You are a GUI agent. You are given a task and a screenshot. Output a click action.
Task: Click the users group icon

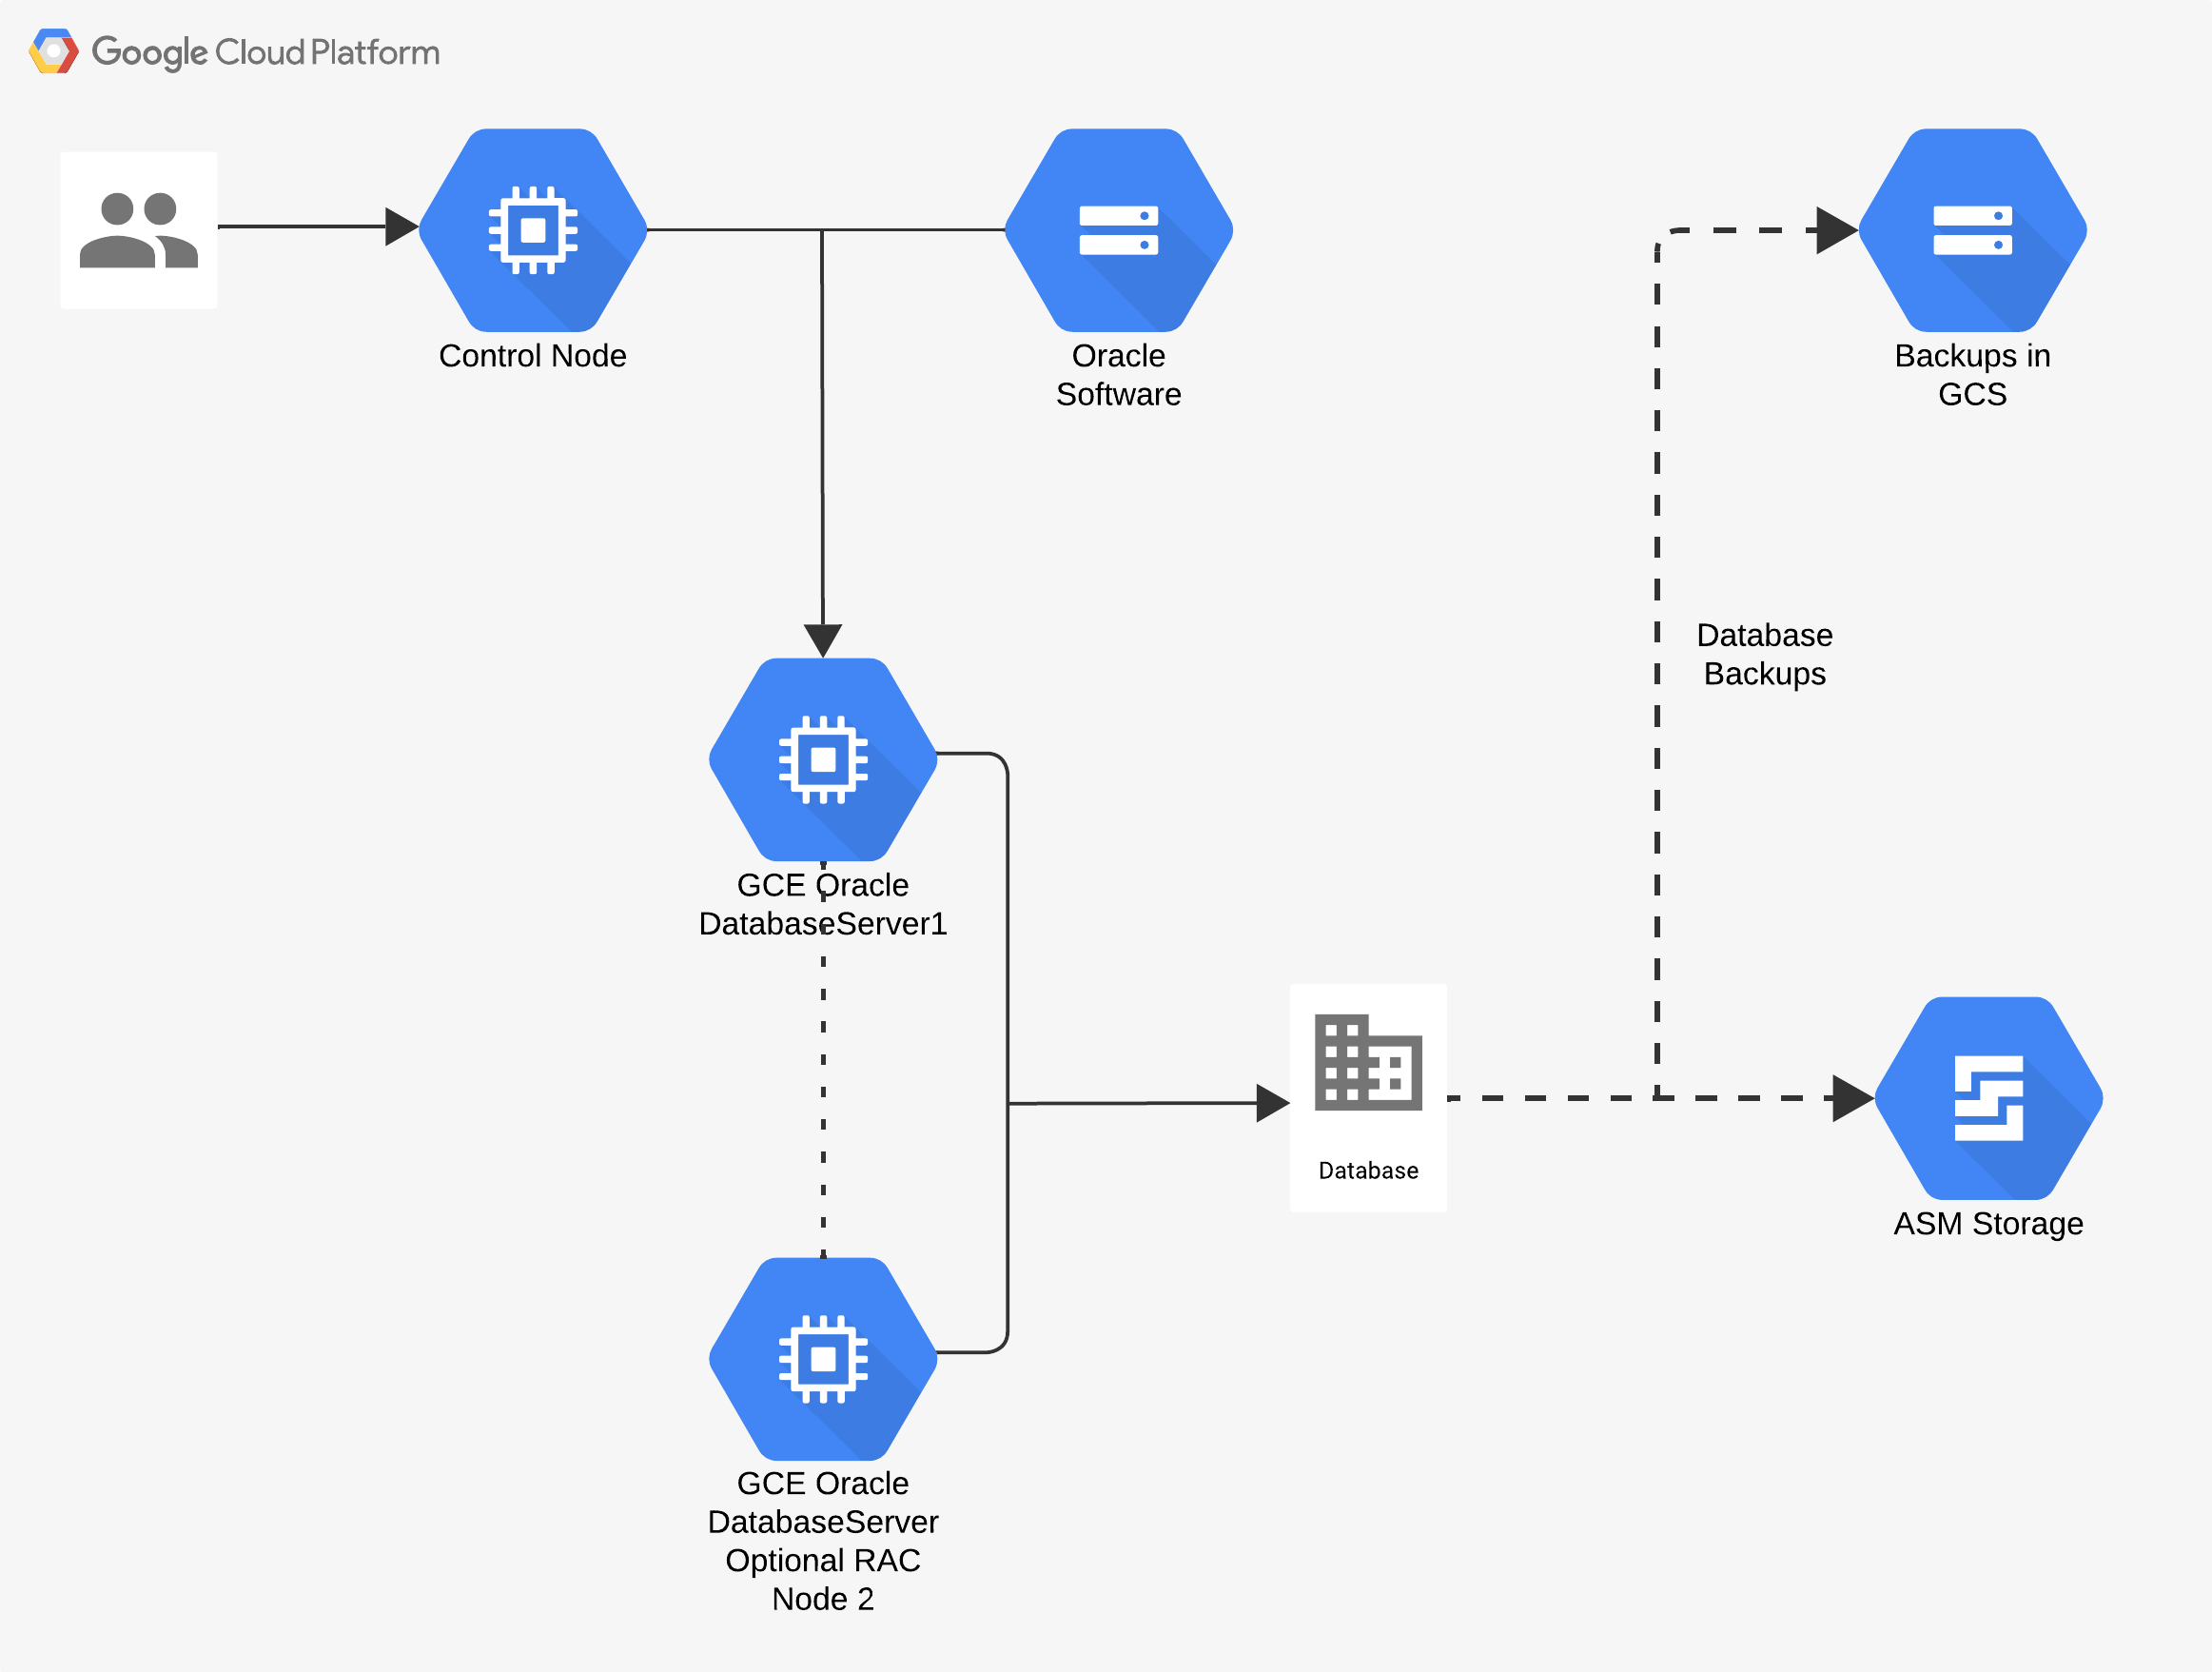(139, 231)
